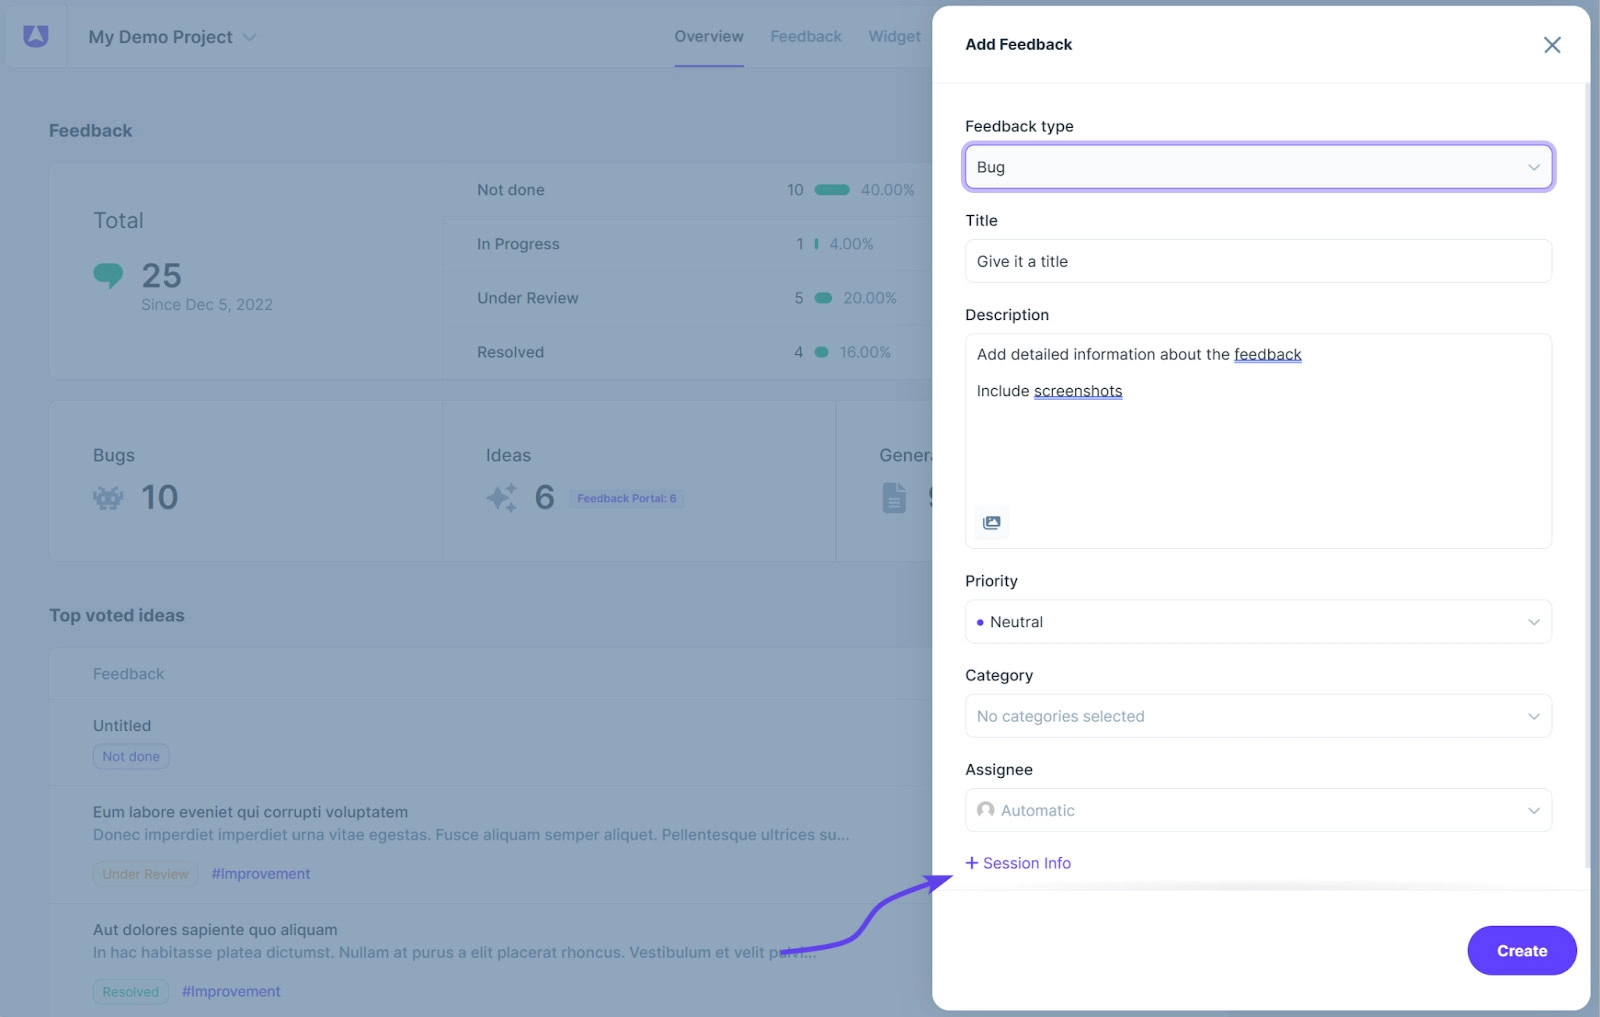This screenshot has height=1017, width=1600.
Task: Open the Priority dropdown set to Neutral
Action: click(1257, 622)
